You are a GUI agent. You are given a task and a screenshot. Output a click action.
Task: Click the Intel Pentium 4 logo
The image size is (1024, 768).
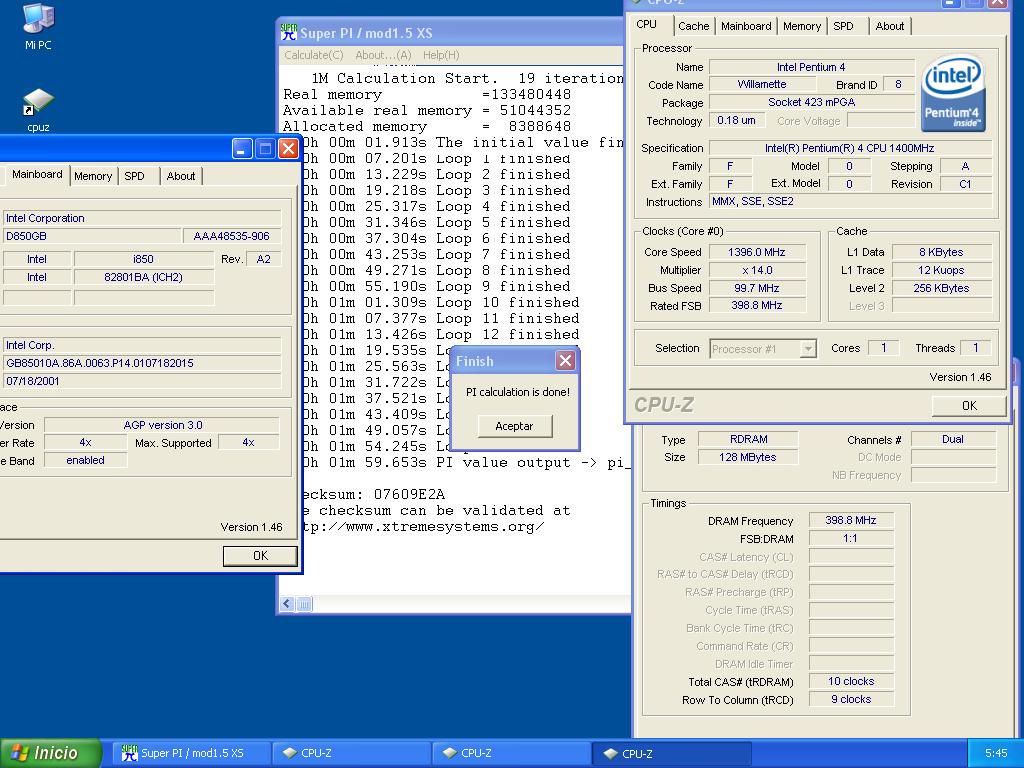953,93
